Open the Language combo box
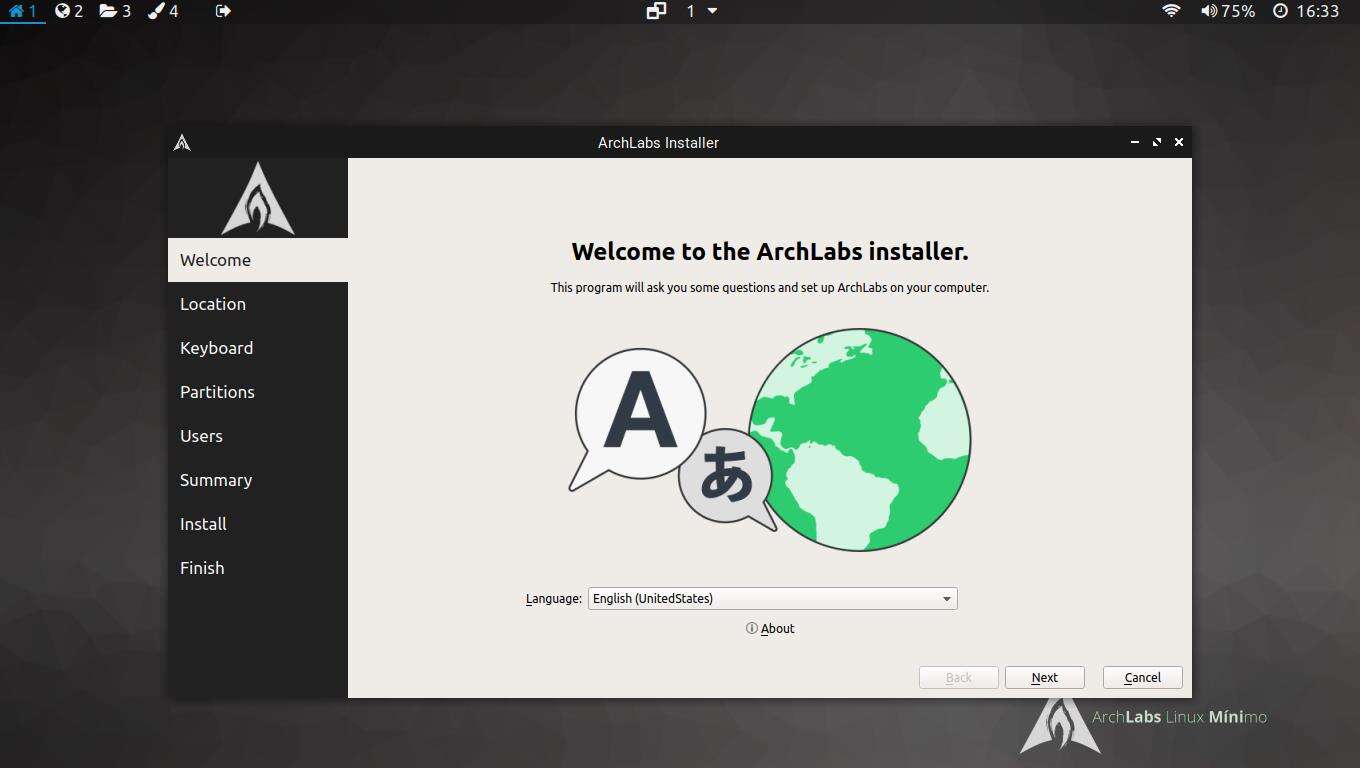Screen dimensions: 1360x768 pos(772,598)
